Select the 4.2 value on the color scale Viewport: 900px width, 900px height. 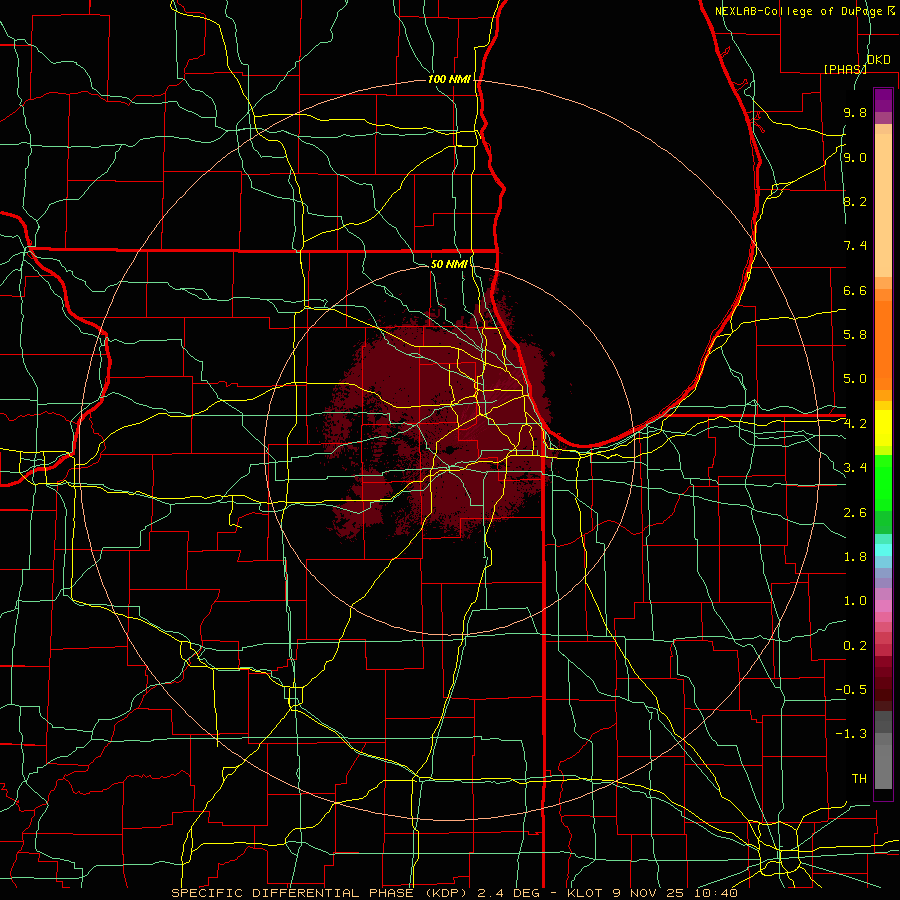(855, 424)
